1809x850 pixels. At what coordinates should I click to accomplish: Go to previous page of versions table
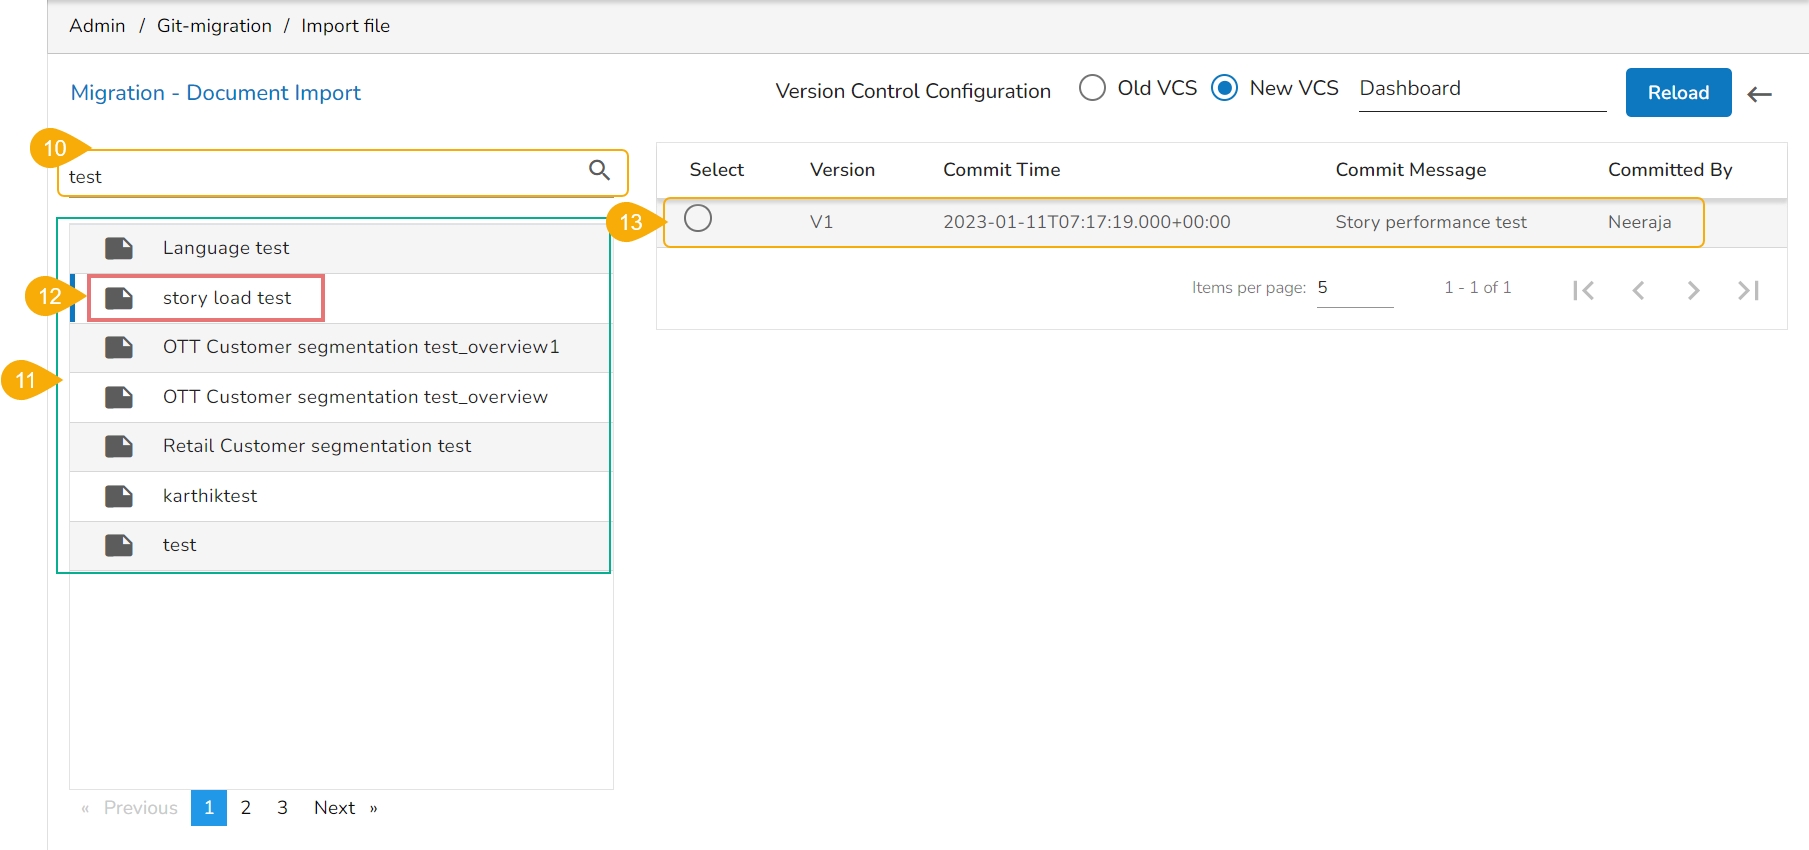click(1638, 290)
